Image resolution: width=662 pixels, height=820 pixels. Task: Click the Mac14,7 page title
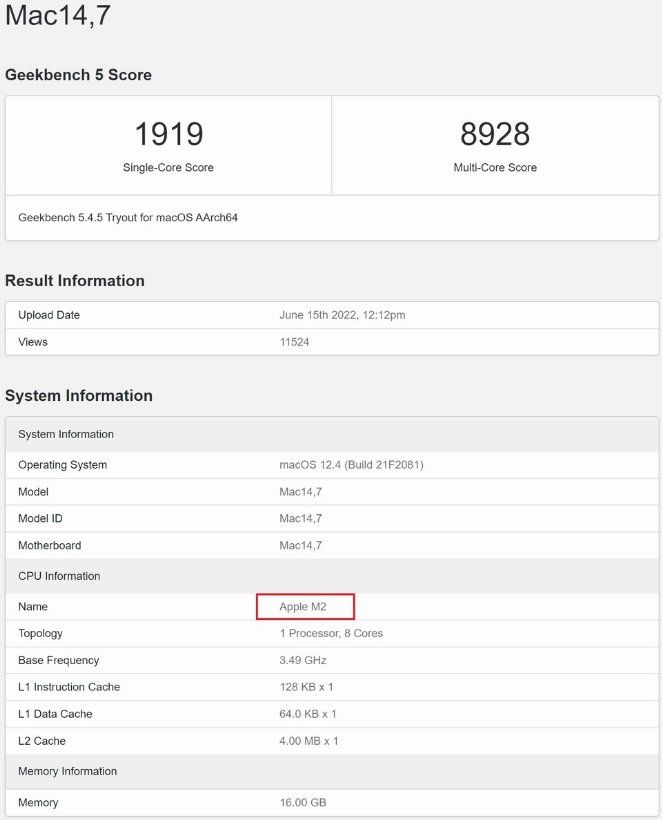(x=58, y=15)
